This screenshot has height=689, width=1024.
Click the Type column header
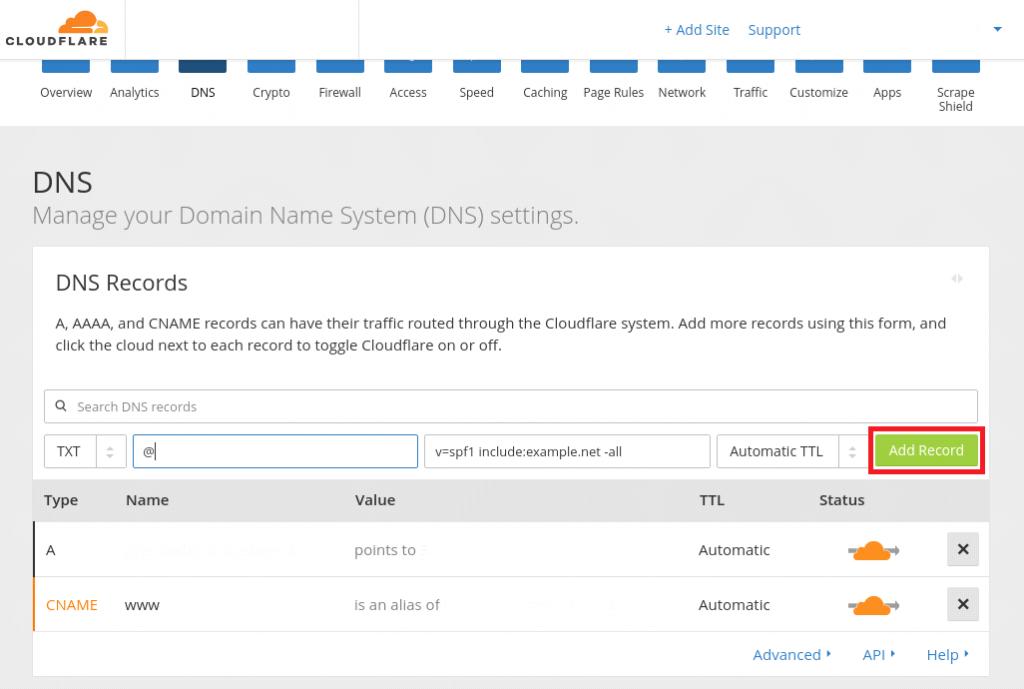pos(61,500)
